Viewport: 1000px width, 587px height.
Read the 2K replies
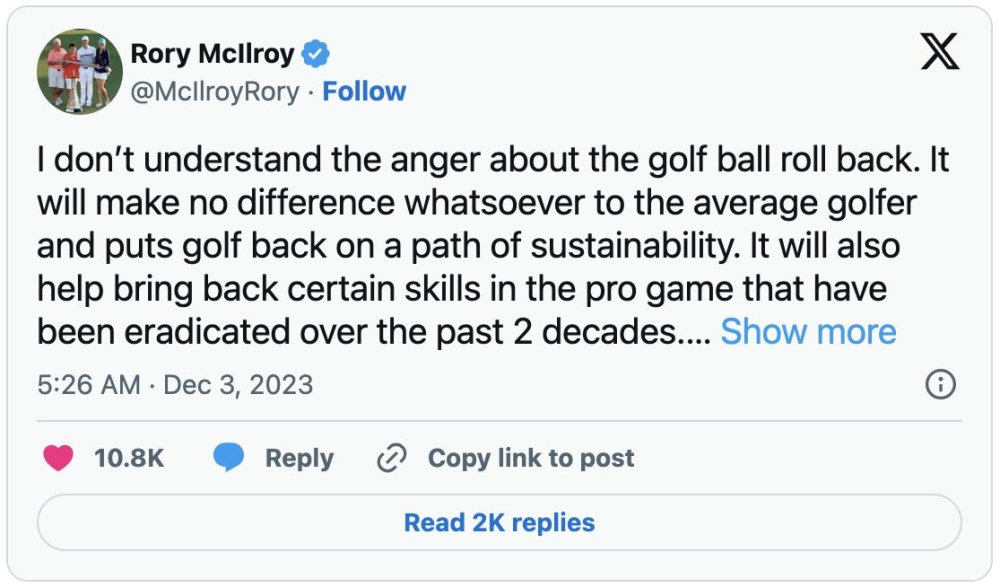[x=499, y=522]
